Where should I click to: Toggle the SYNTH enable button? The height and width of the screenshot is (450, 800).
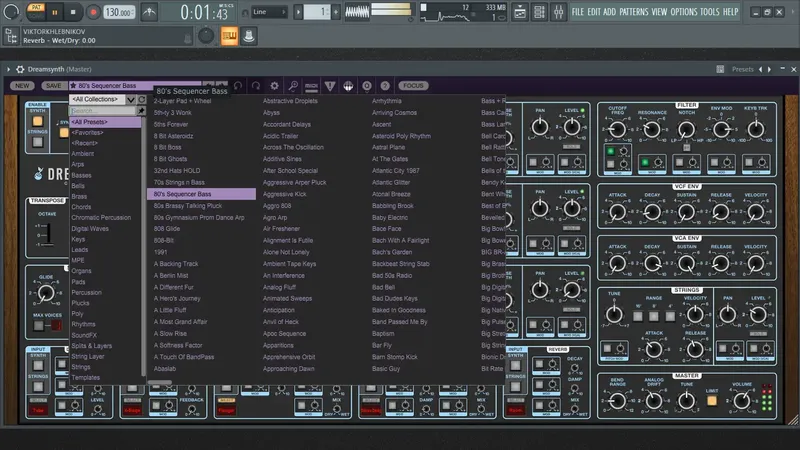(x=37, y=123)
